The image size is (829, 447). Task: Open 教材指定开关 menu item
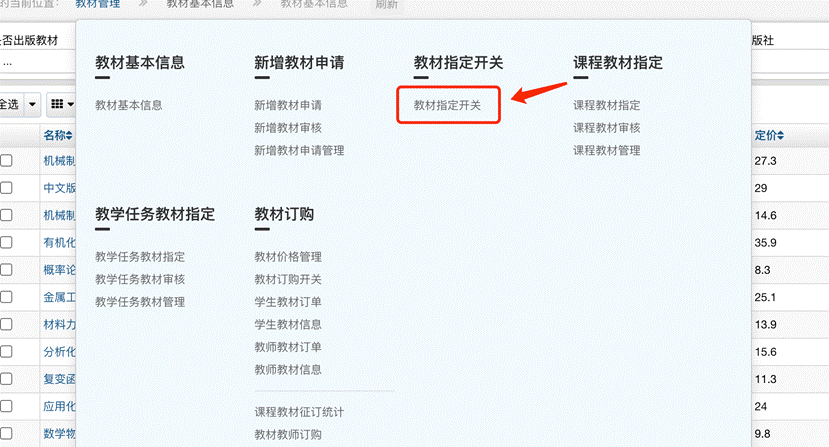(x=448, y=105)
